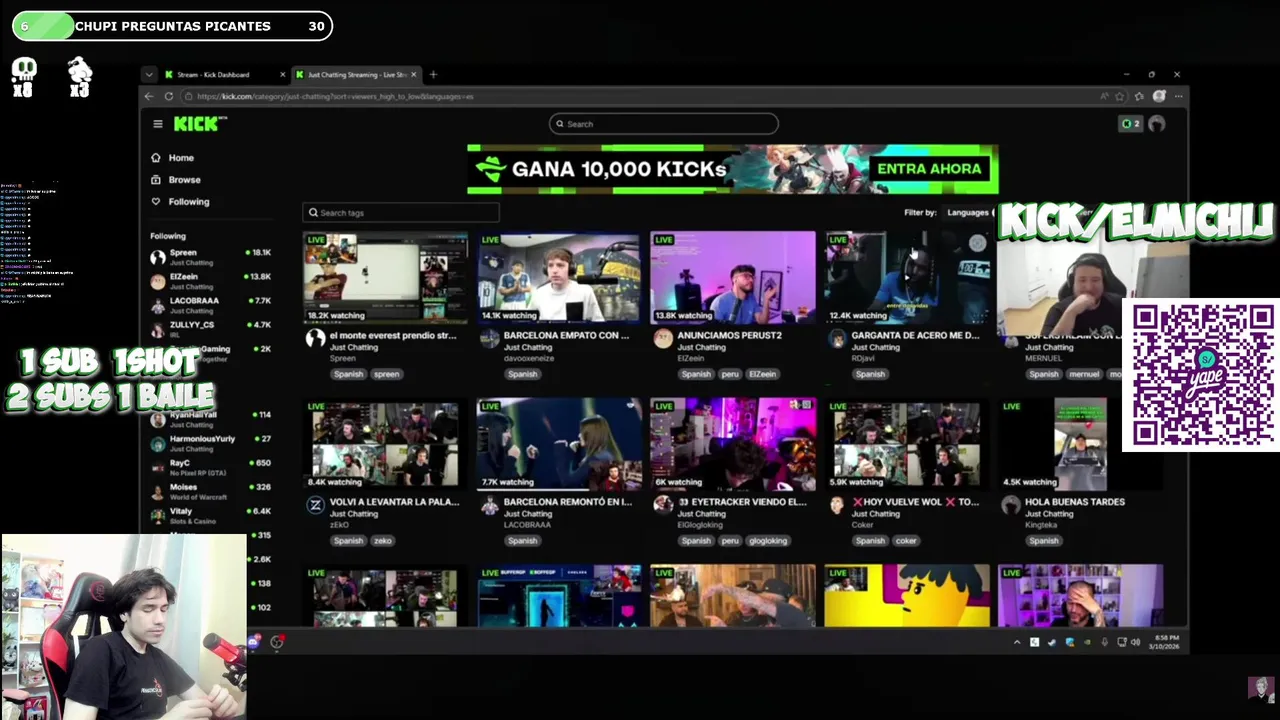This screenshot has width=1280, height=720.
Task: Open the stream thumbnail with 7.7K watching
Action: click(x=559, y=444)
